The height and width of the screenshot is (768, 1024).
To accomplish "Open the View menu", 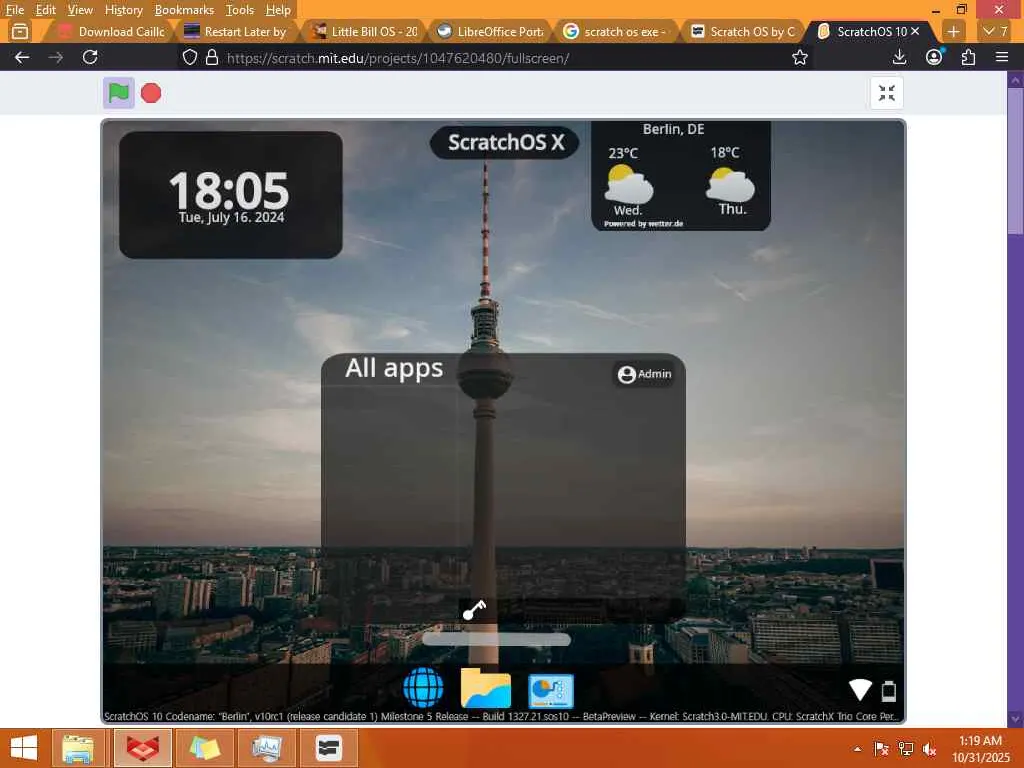I will (x=80, y=10).
